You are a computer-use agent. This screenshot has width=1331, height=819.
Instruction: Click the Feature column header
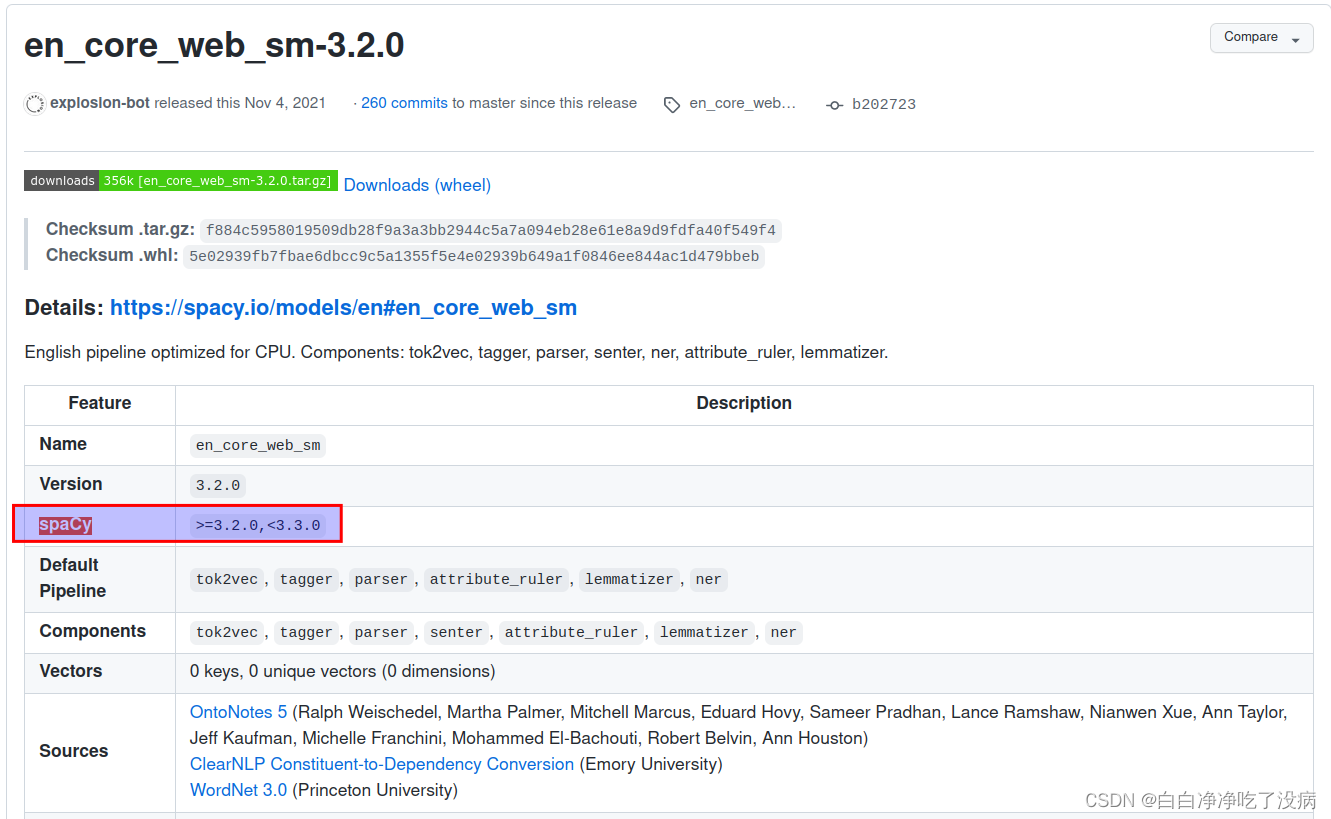100,403
